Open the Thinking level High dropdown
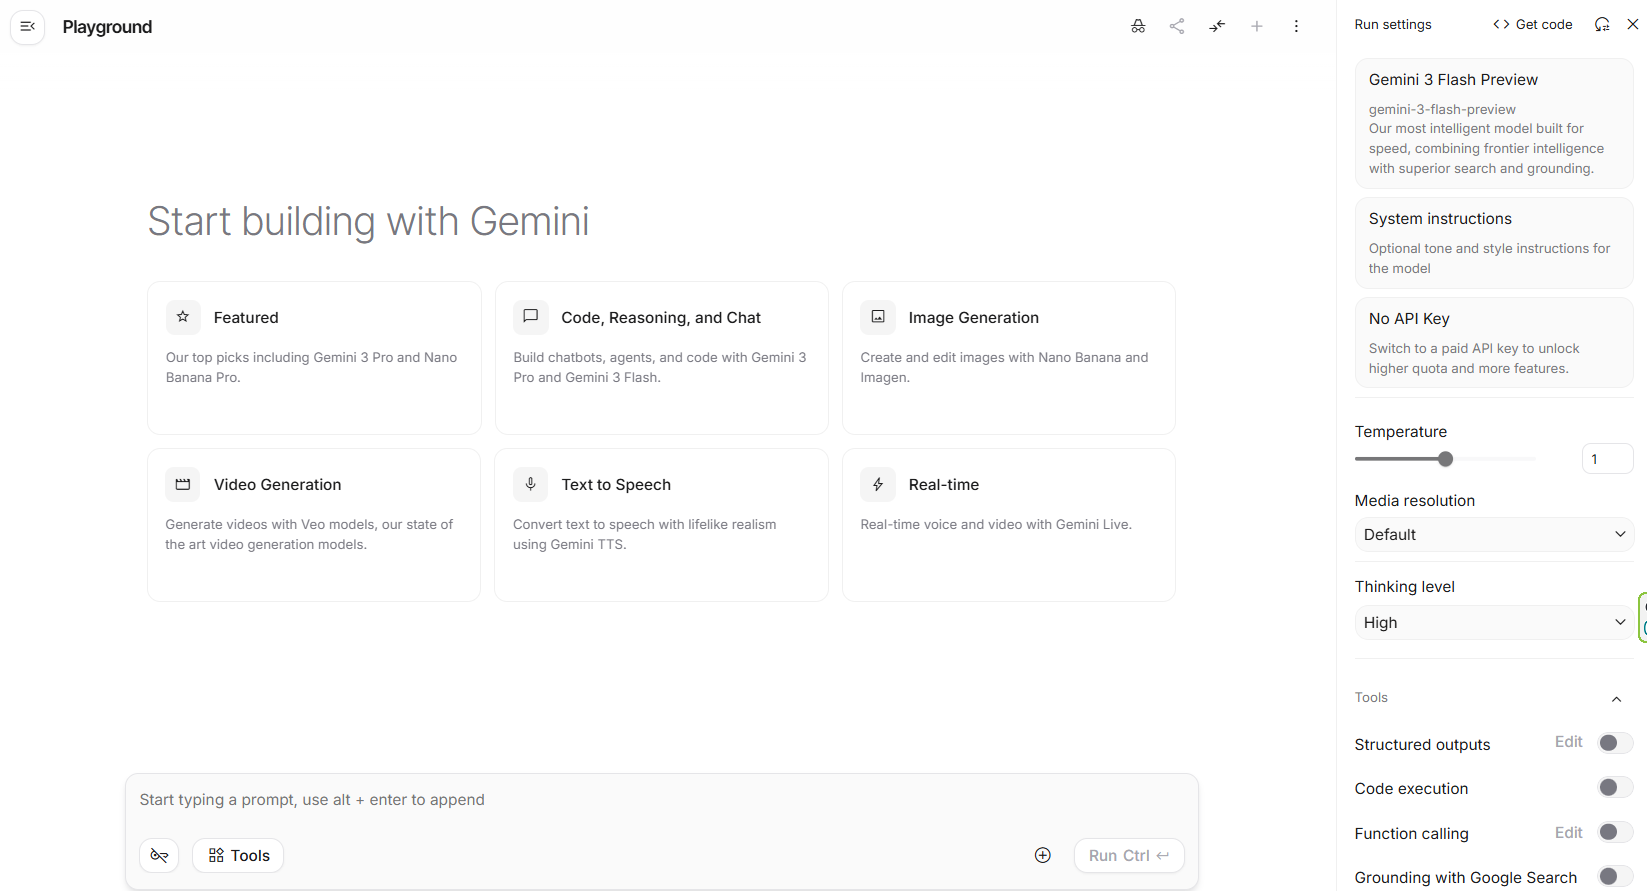The image size is (1647, 891). pyautogui.click(x=1494, y=622)
